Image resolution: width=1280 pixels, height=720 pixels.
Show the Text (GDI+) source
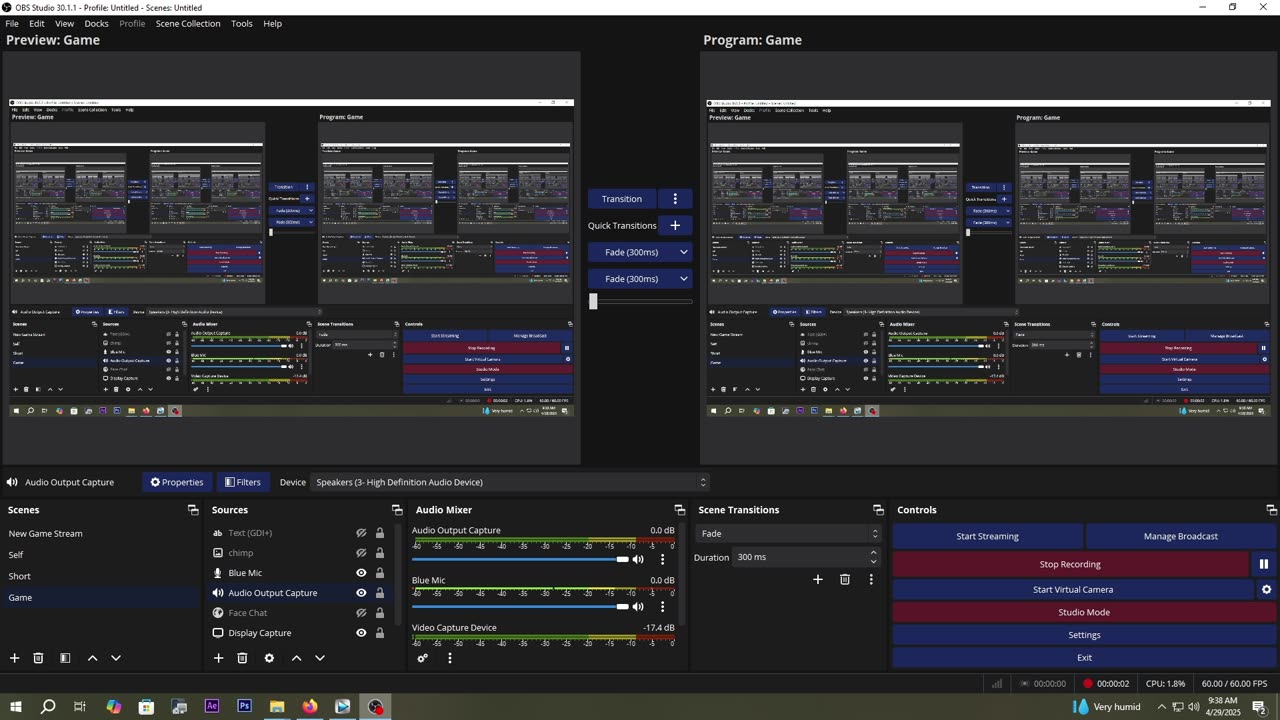pos(361,533)
